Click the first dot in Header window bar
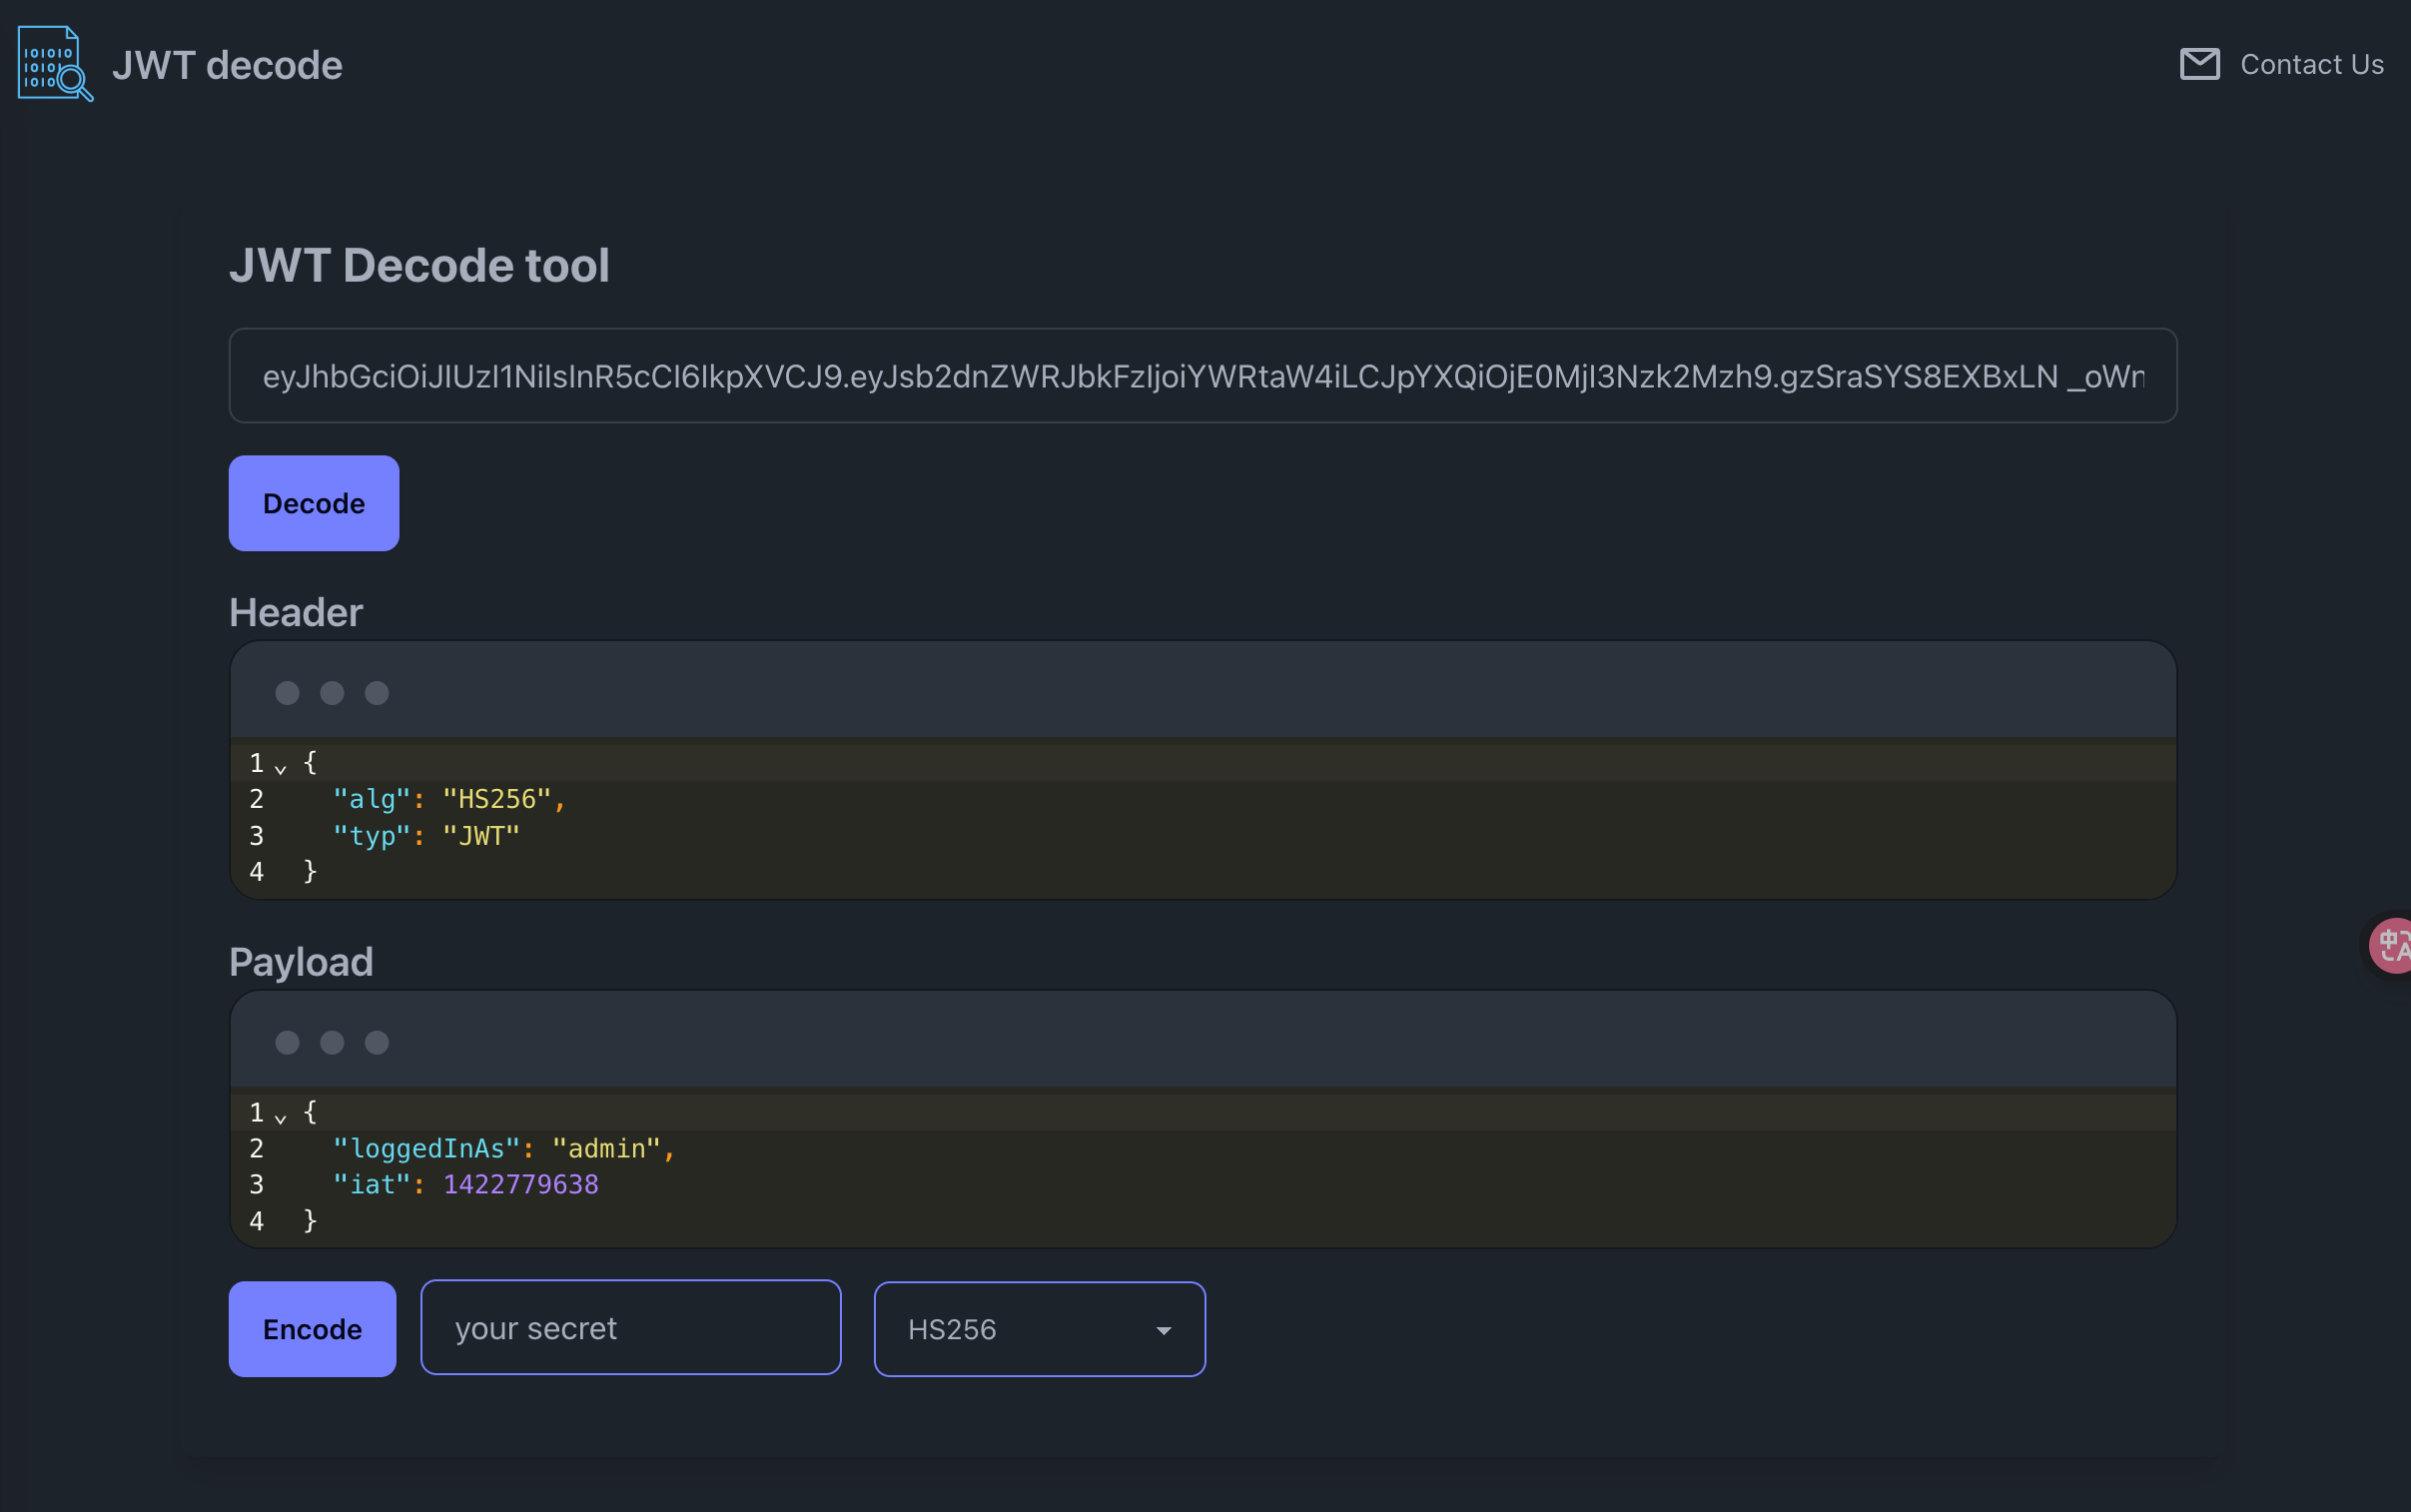 pos(287,693)
